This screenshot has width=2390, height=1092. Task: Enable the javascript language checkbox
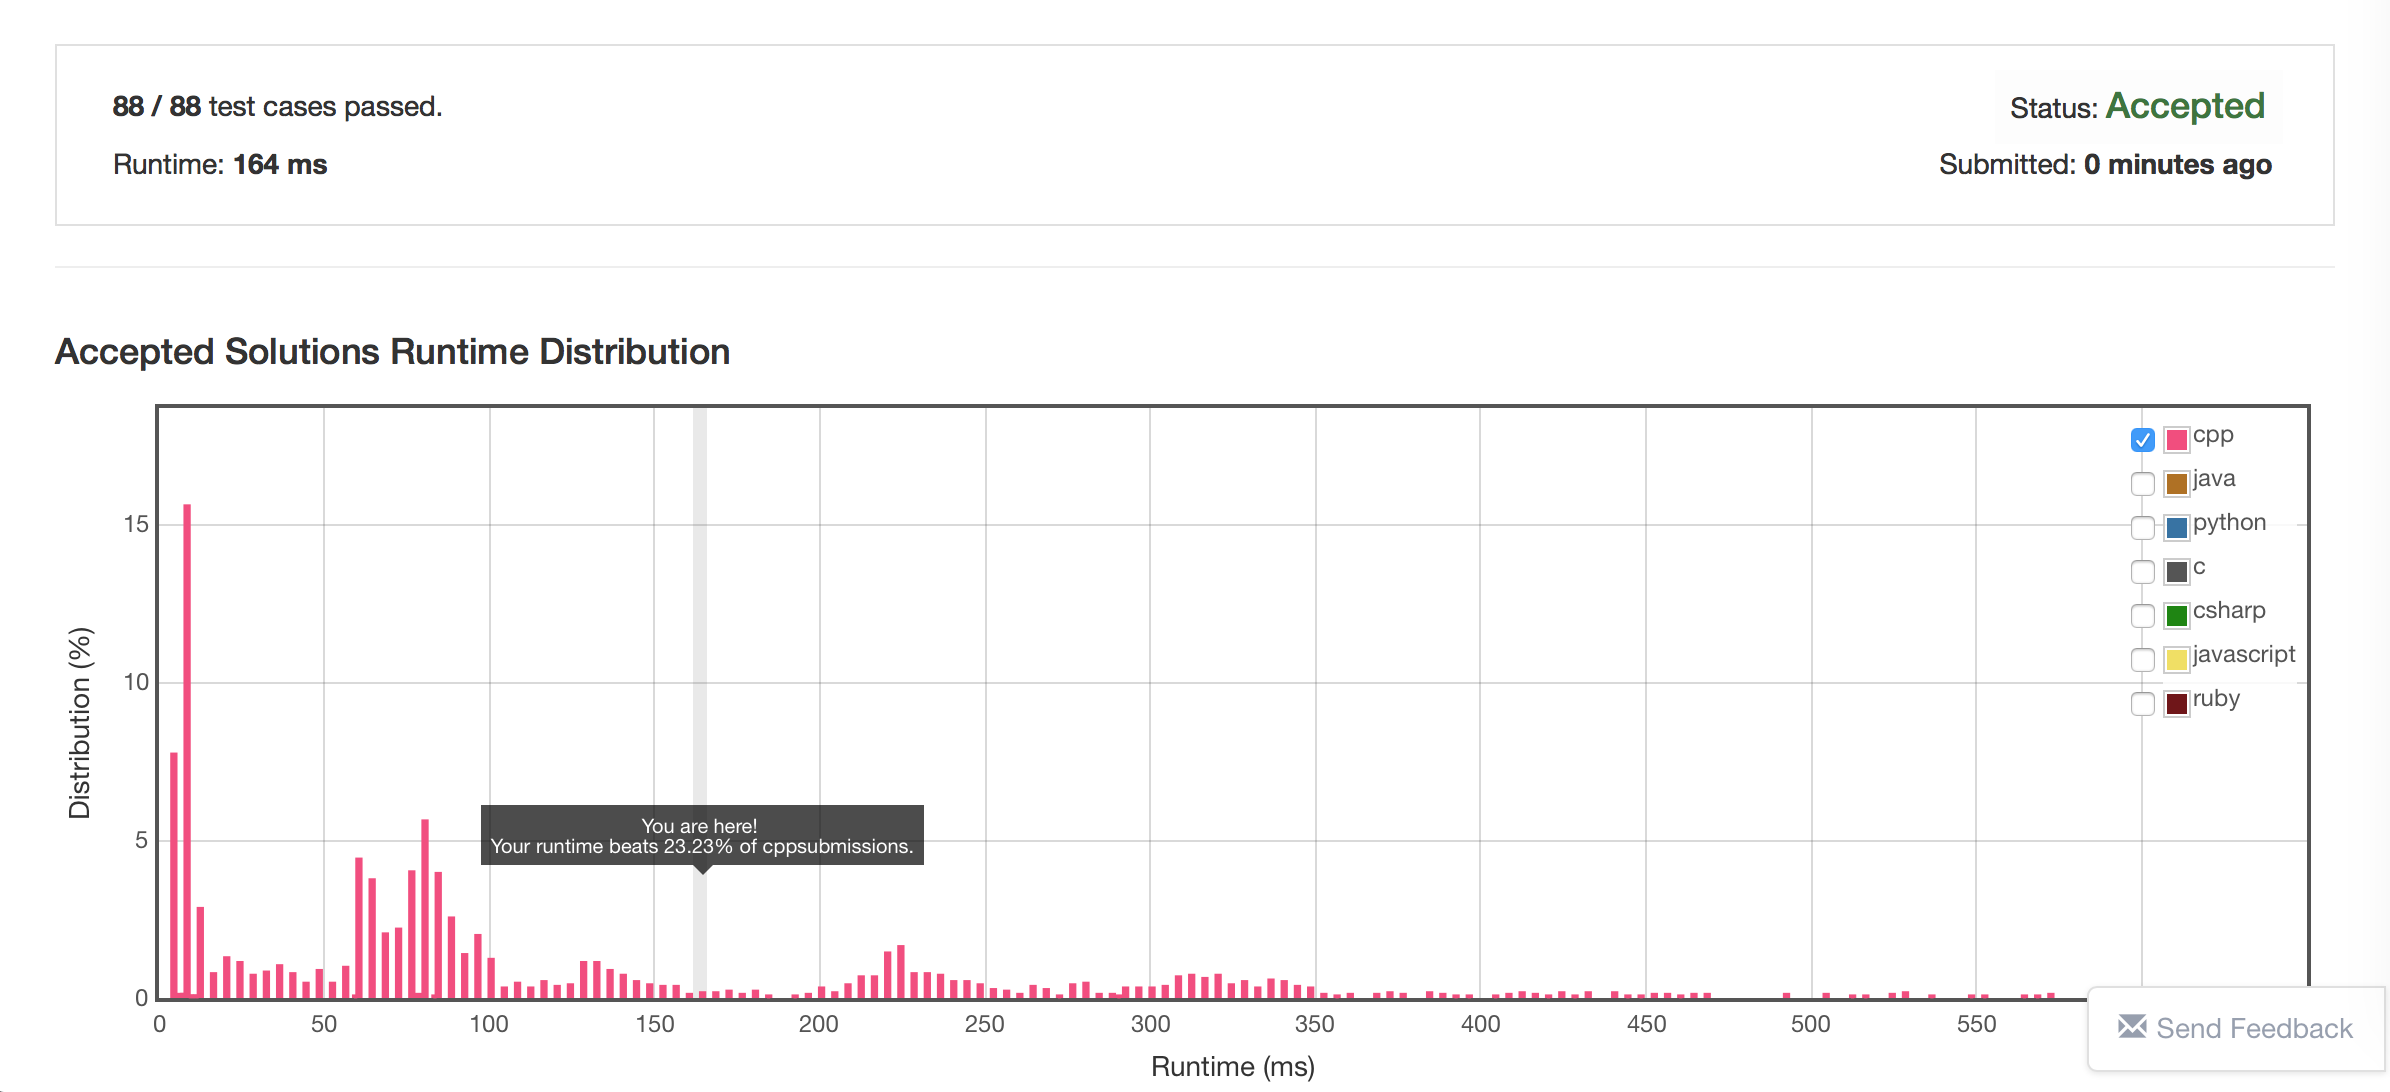(x=2142, y=659)
